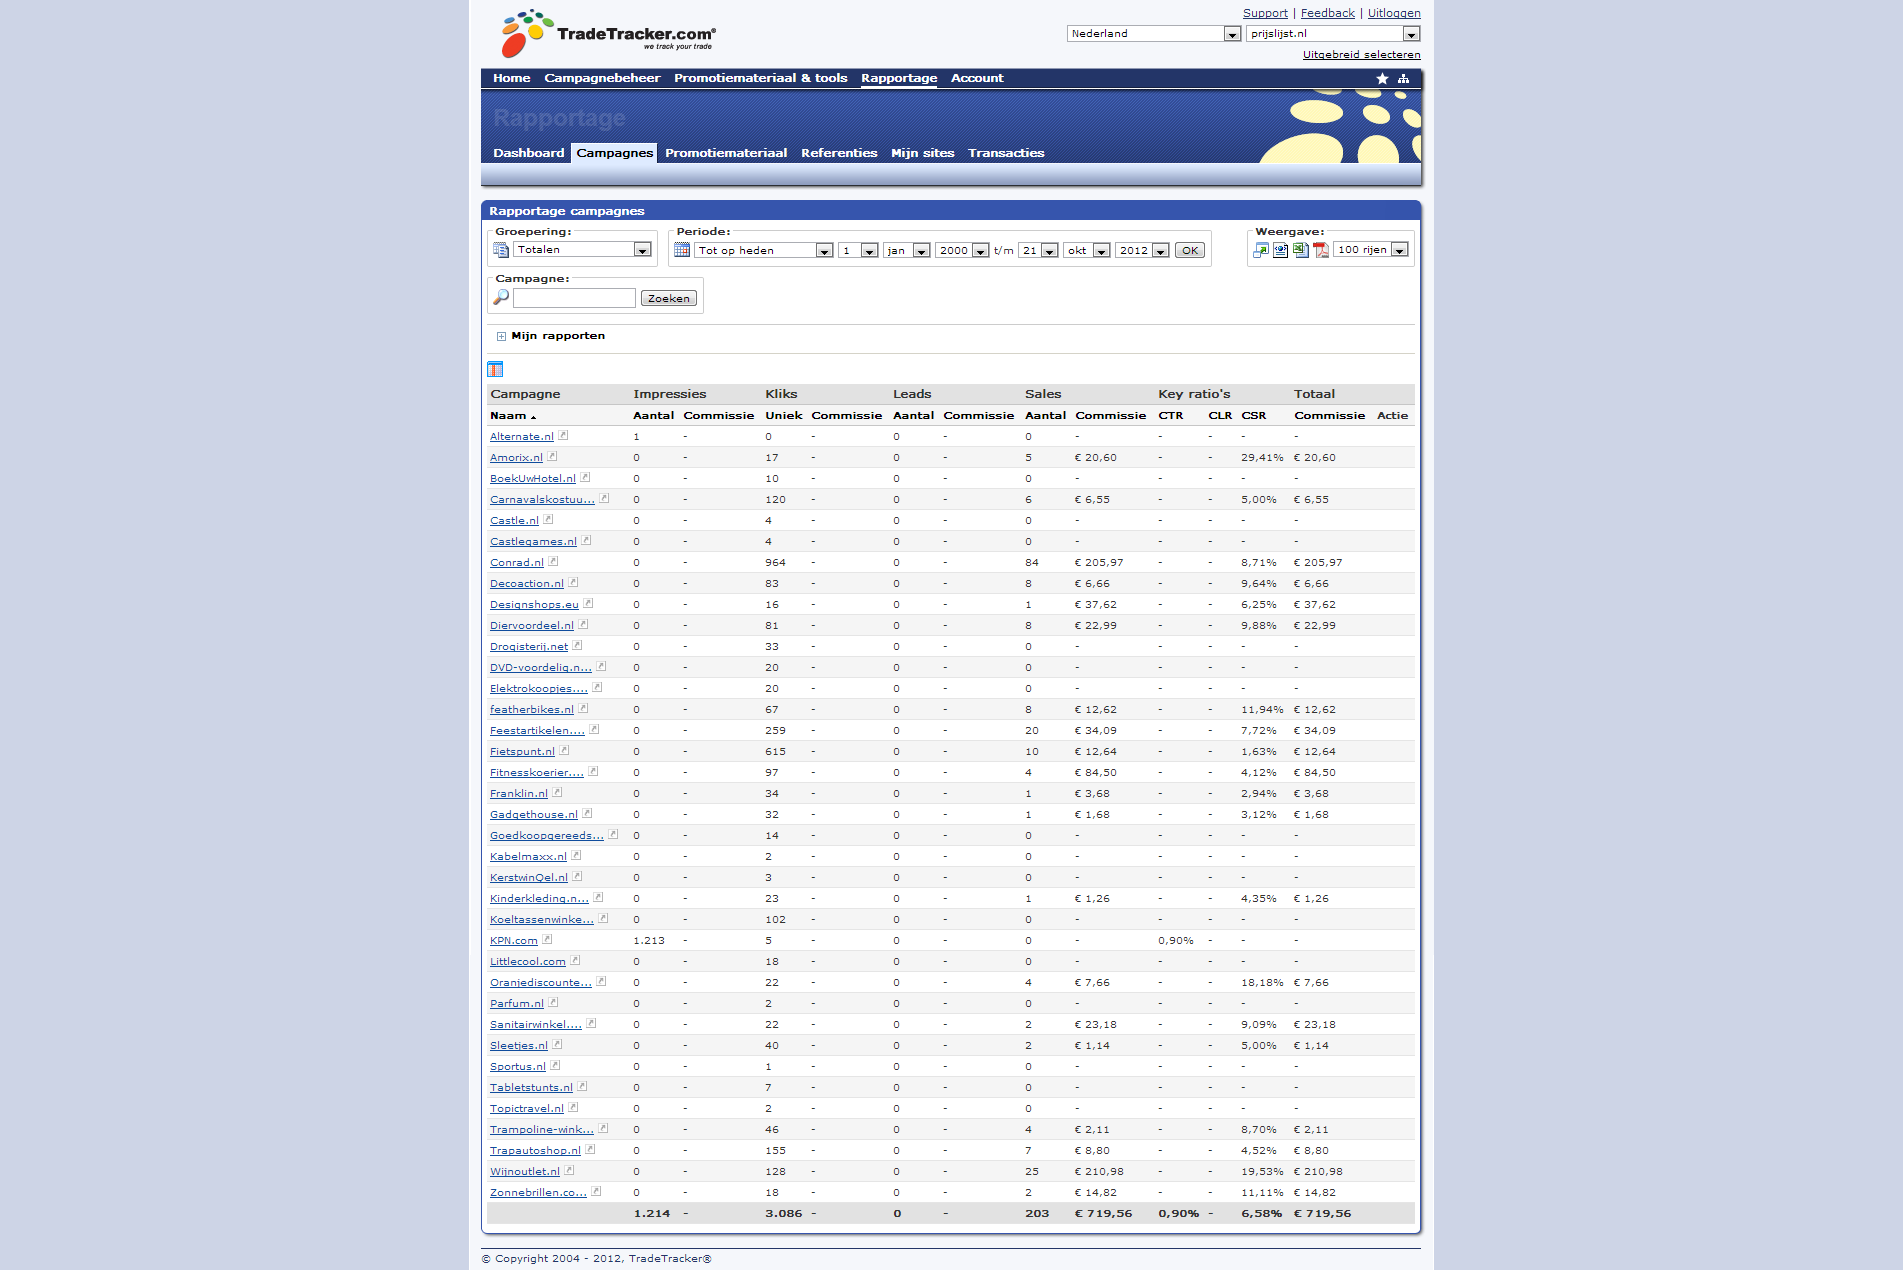Export the report to Excel
Viewport: 1903px width, 1270px height.
[1301, 250]
